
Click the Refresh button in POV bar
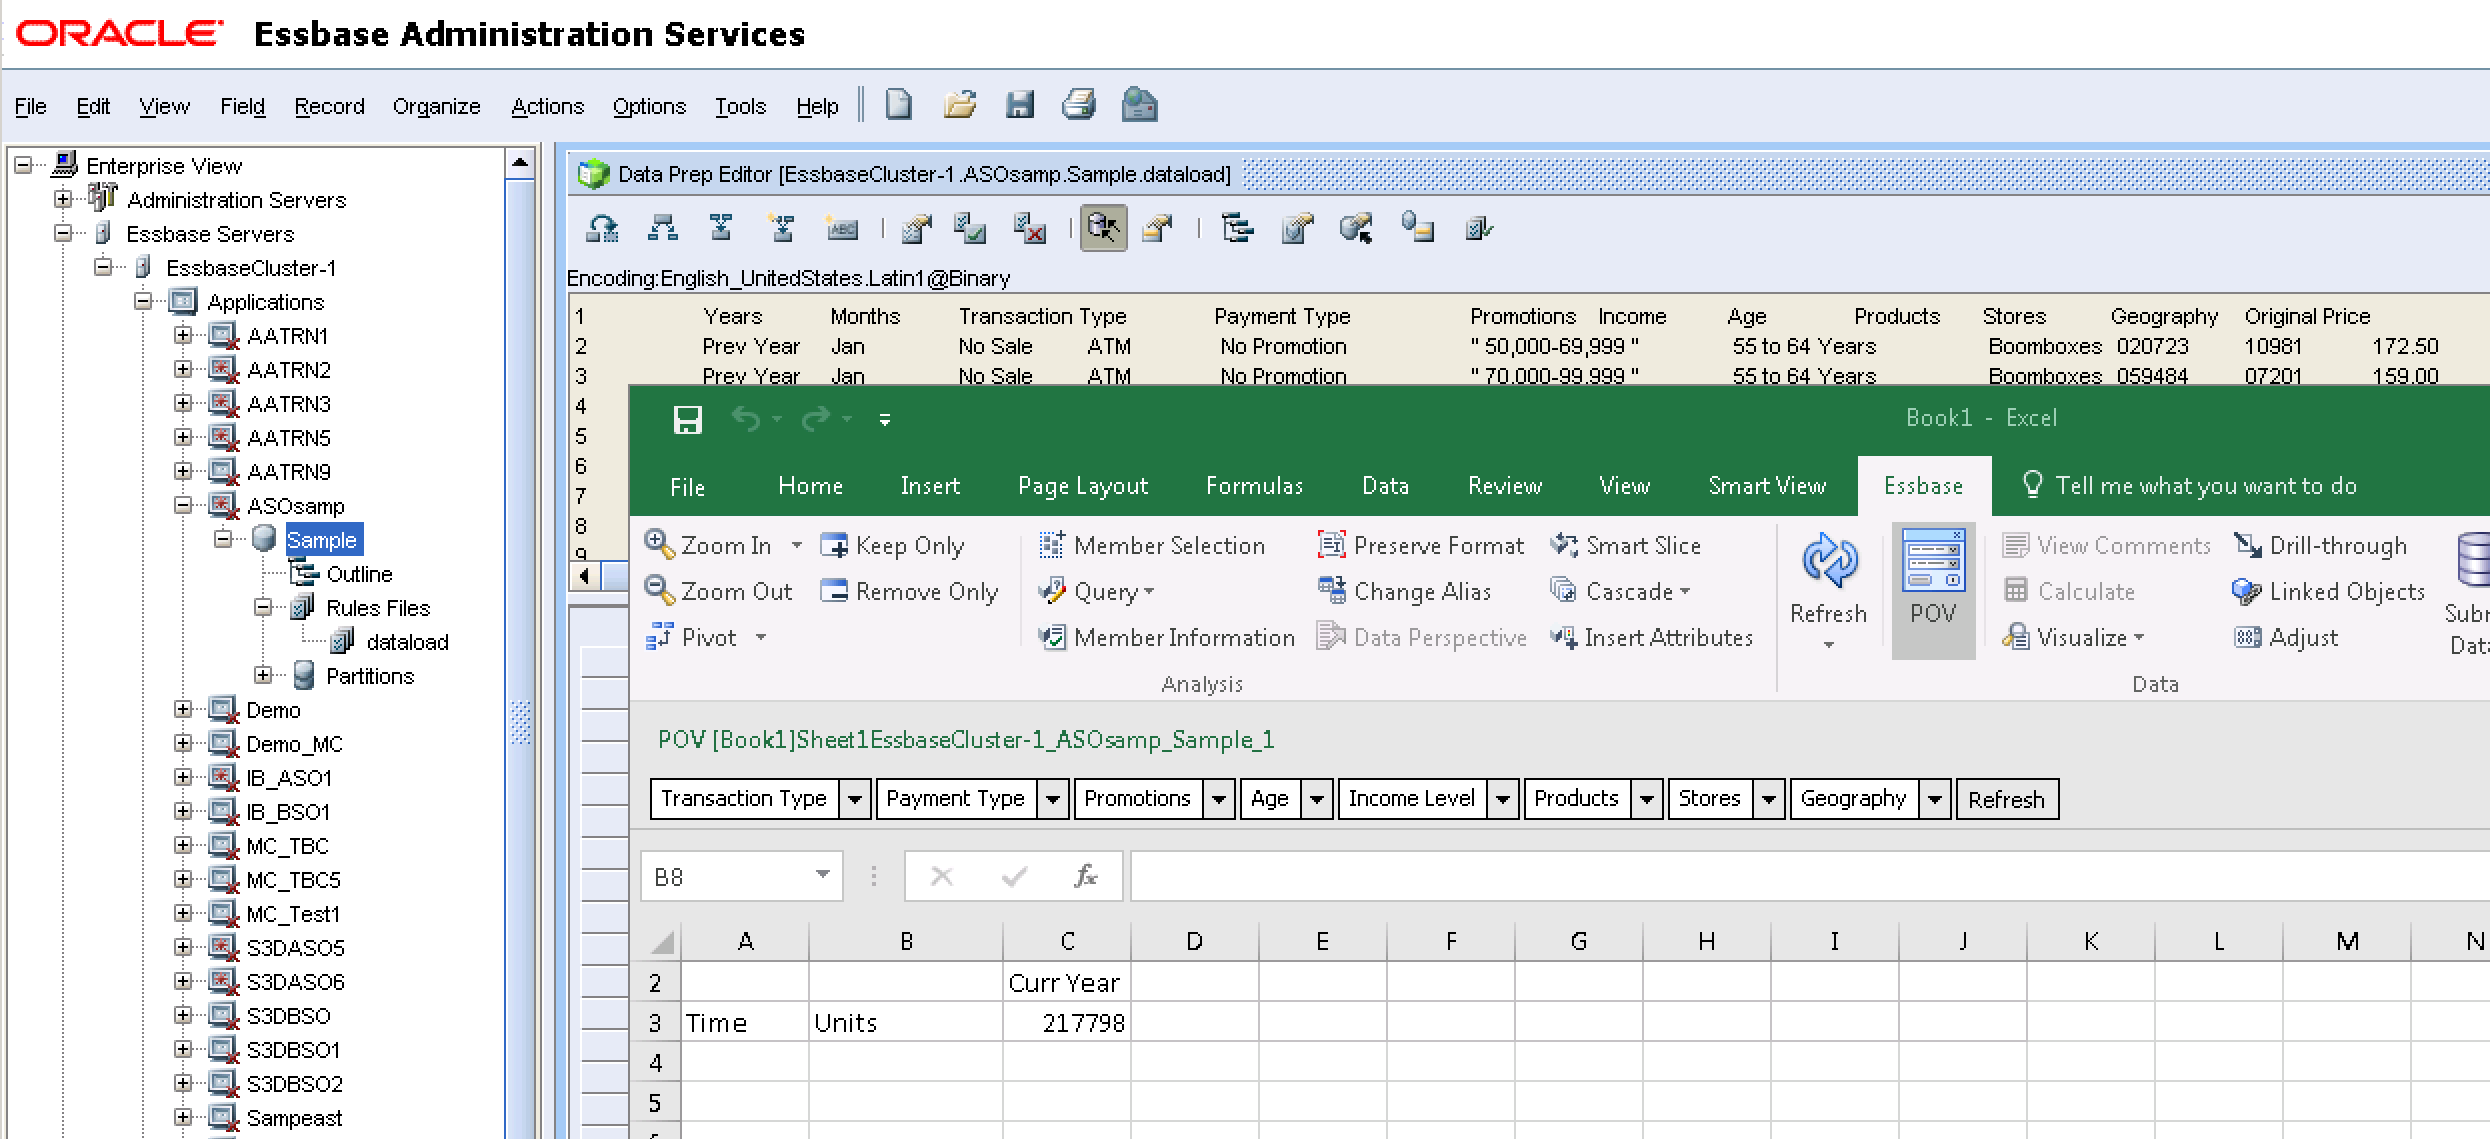[x=2006, y=799]
